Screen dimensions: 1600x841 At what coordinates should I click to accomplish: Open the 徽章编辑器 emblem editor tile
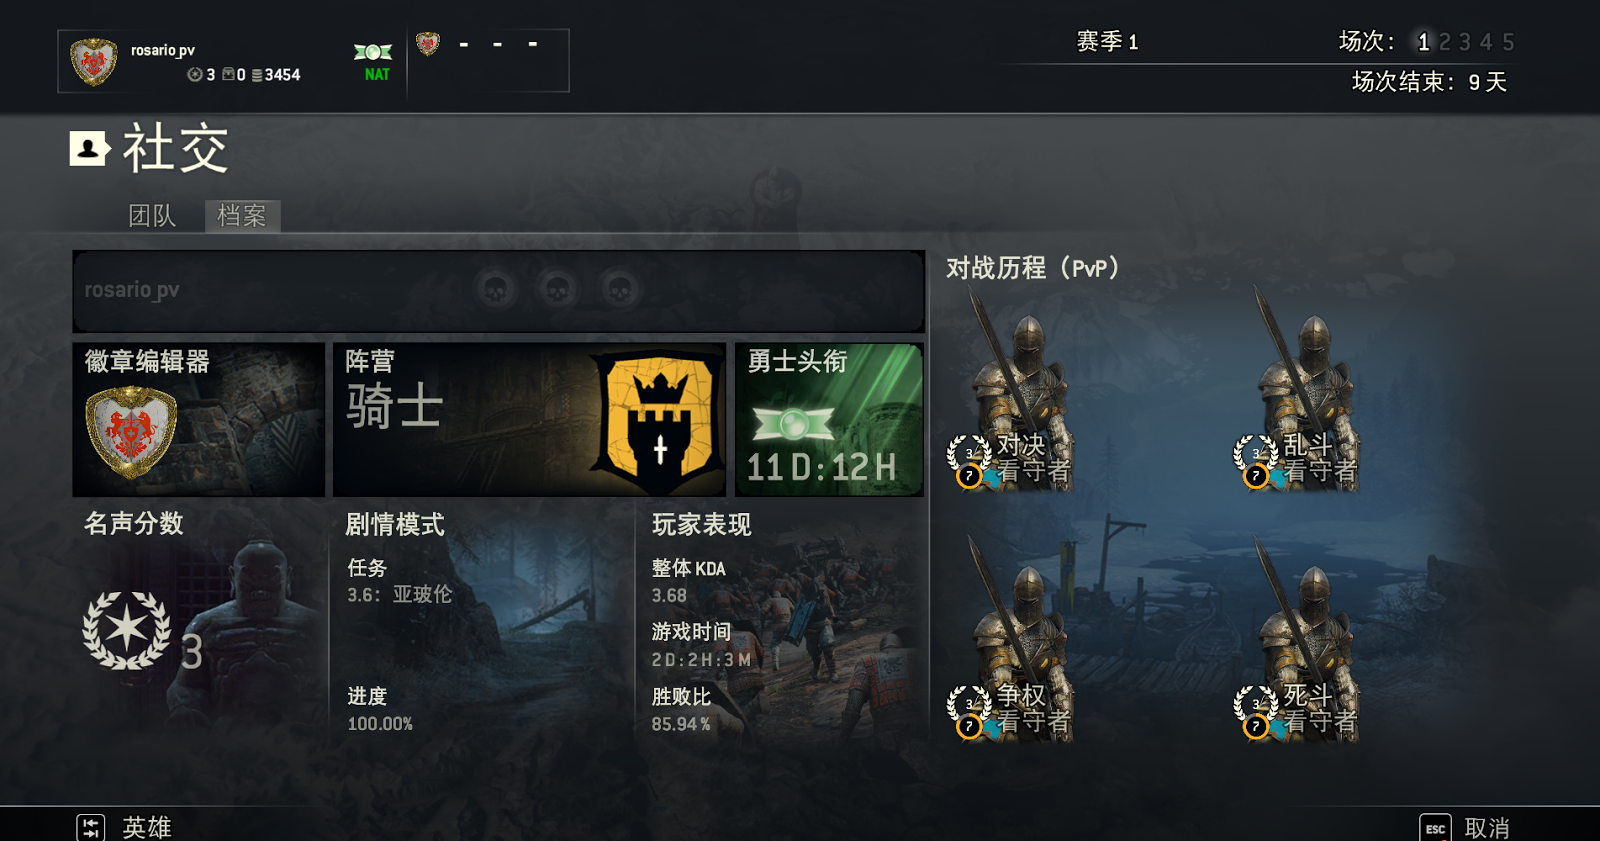coord(199,420)
